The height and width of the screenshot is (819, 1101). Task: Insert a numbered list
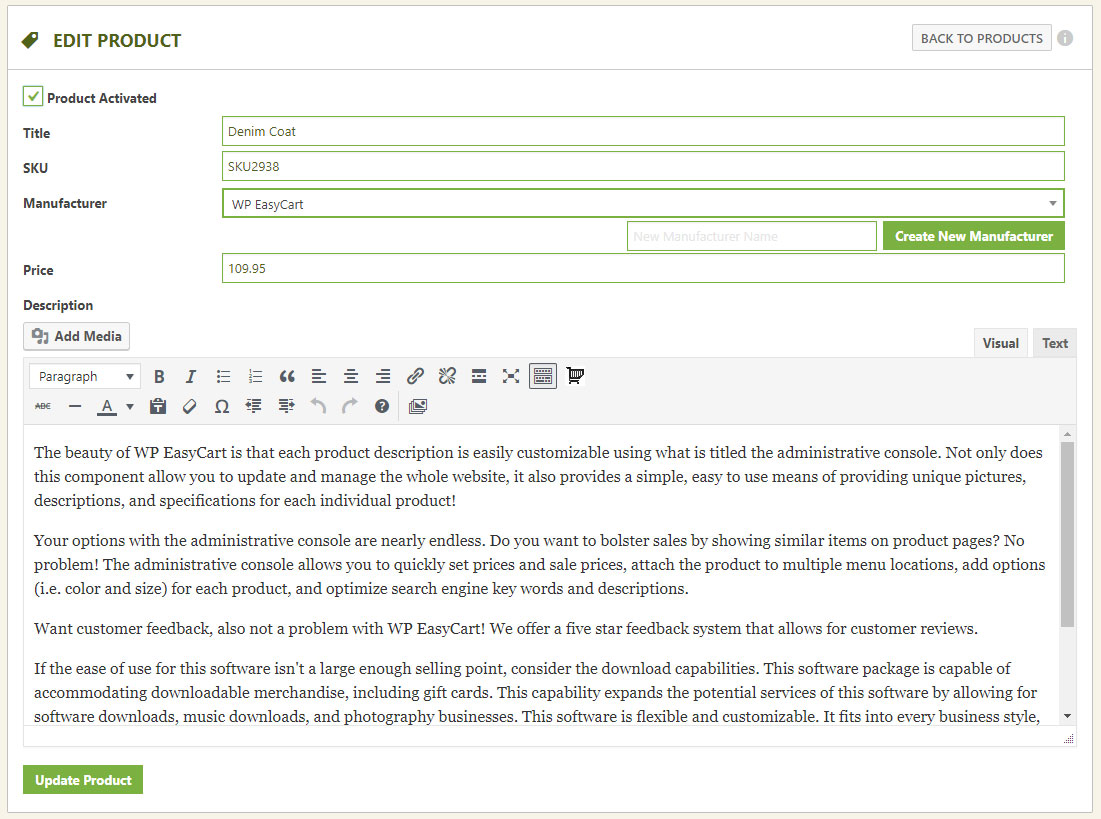point(256,376)
